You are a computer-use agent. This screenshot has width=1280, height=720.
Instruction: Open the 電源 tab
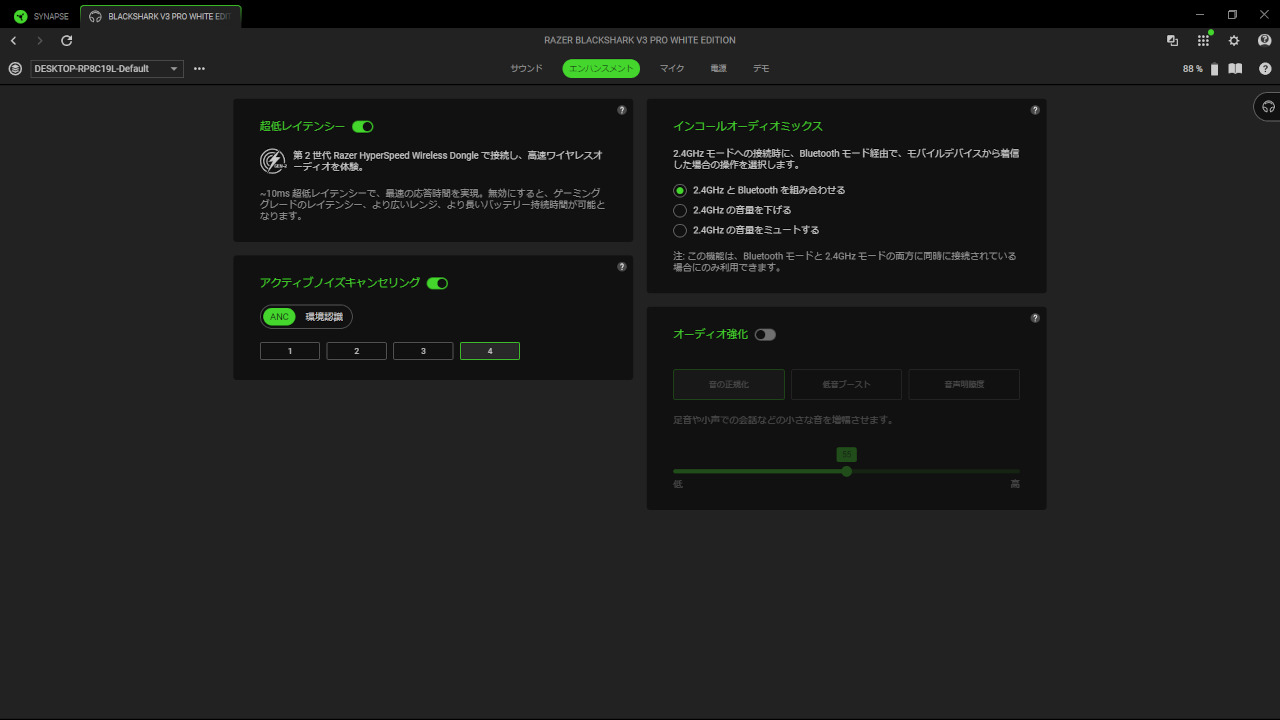click(718, 69)
